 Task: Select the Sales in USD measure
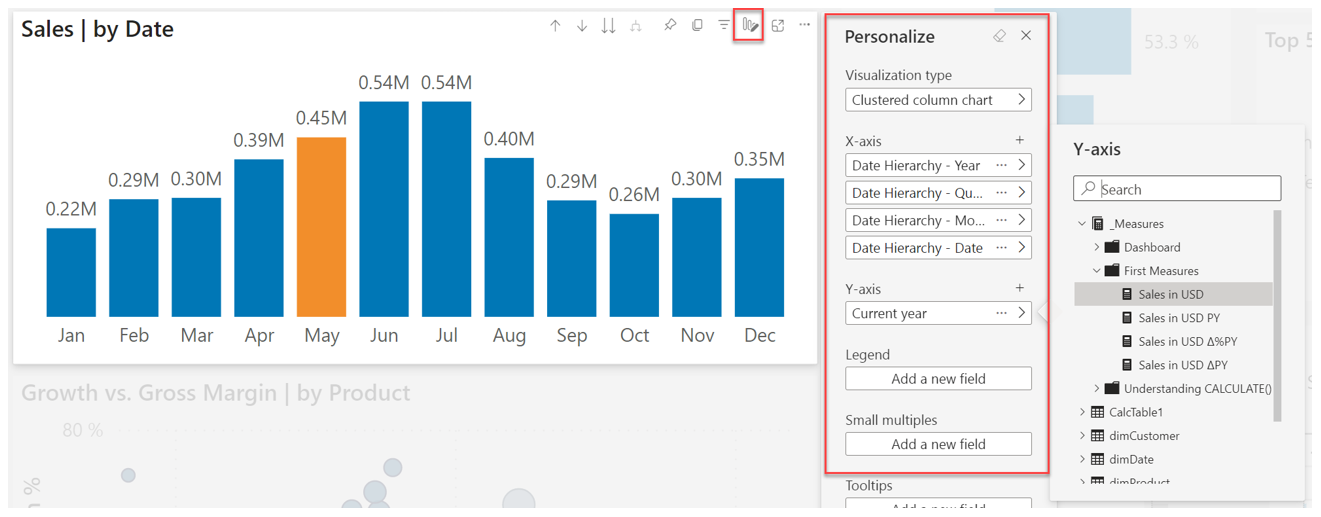(x=1173, y=294)
